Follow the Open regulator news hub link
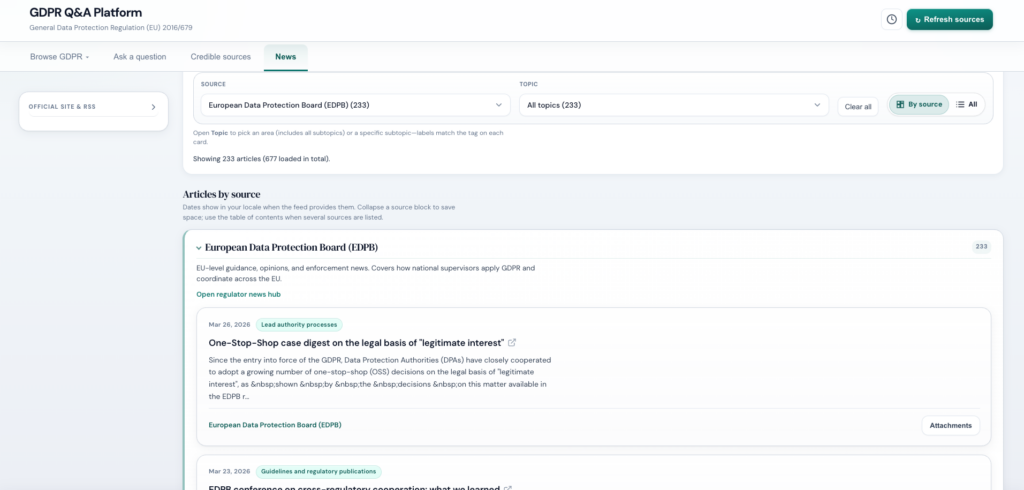The image size is (1024, 490). (238, 294)
